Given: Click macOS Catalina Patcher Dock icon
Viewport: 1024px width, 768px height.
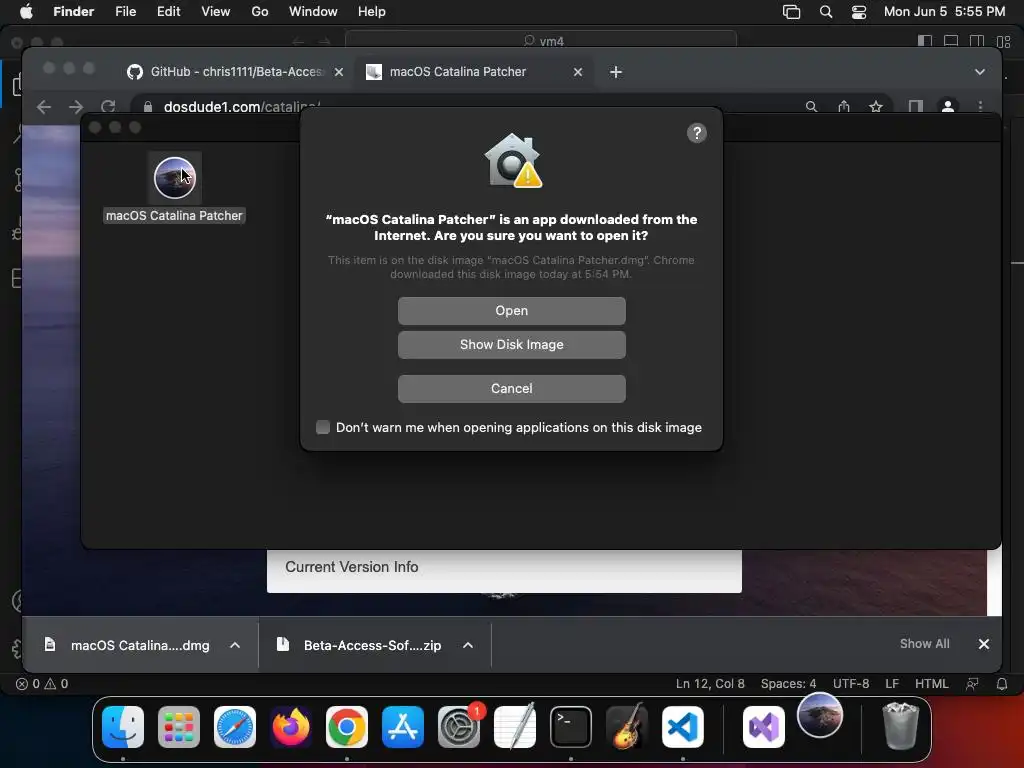Looking at the screenshot, I should [820, 715].
